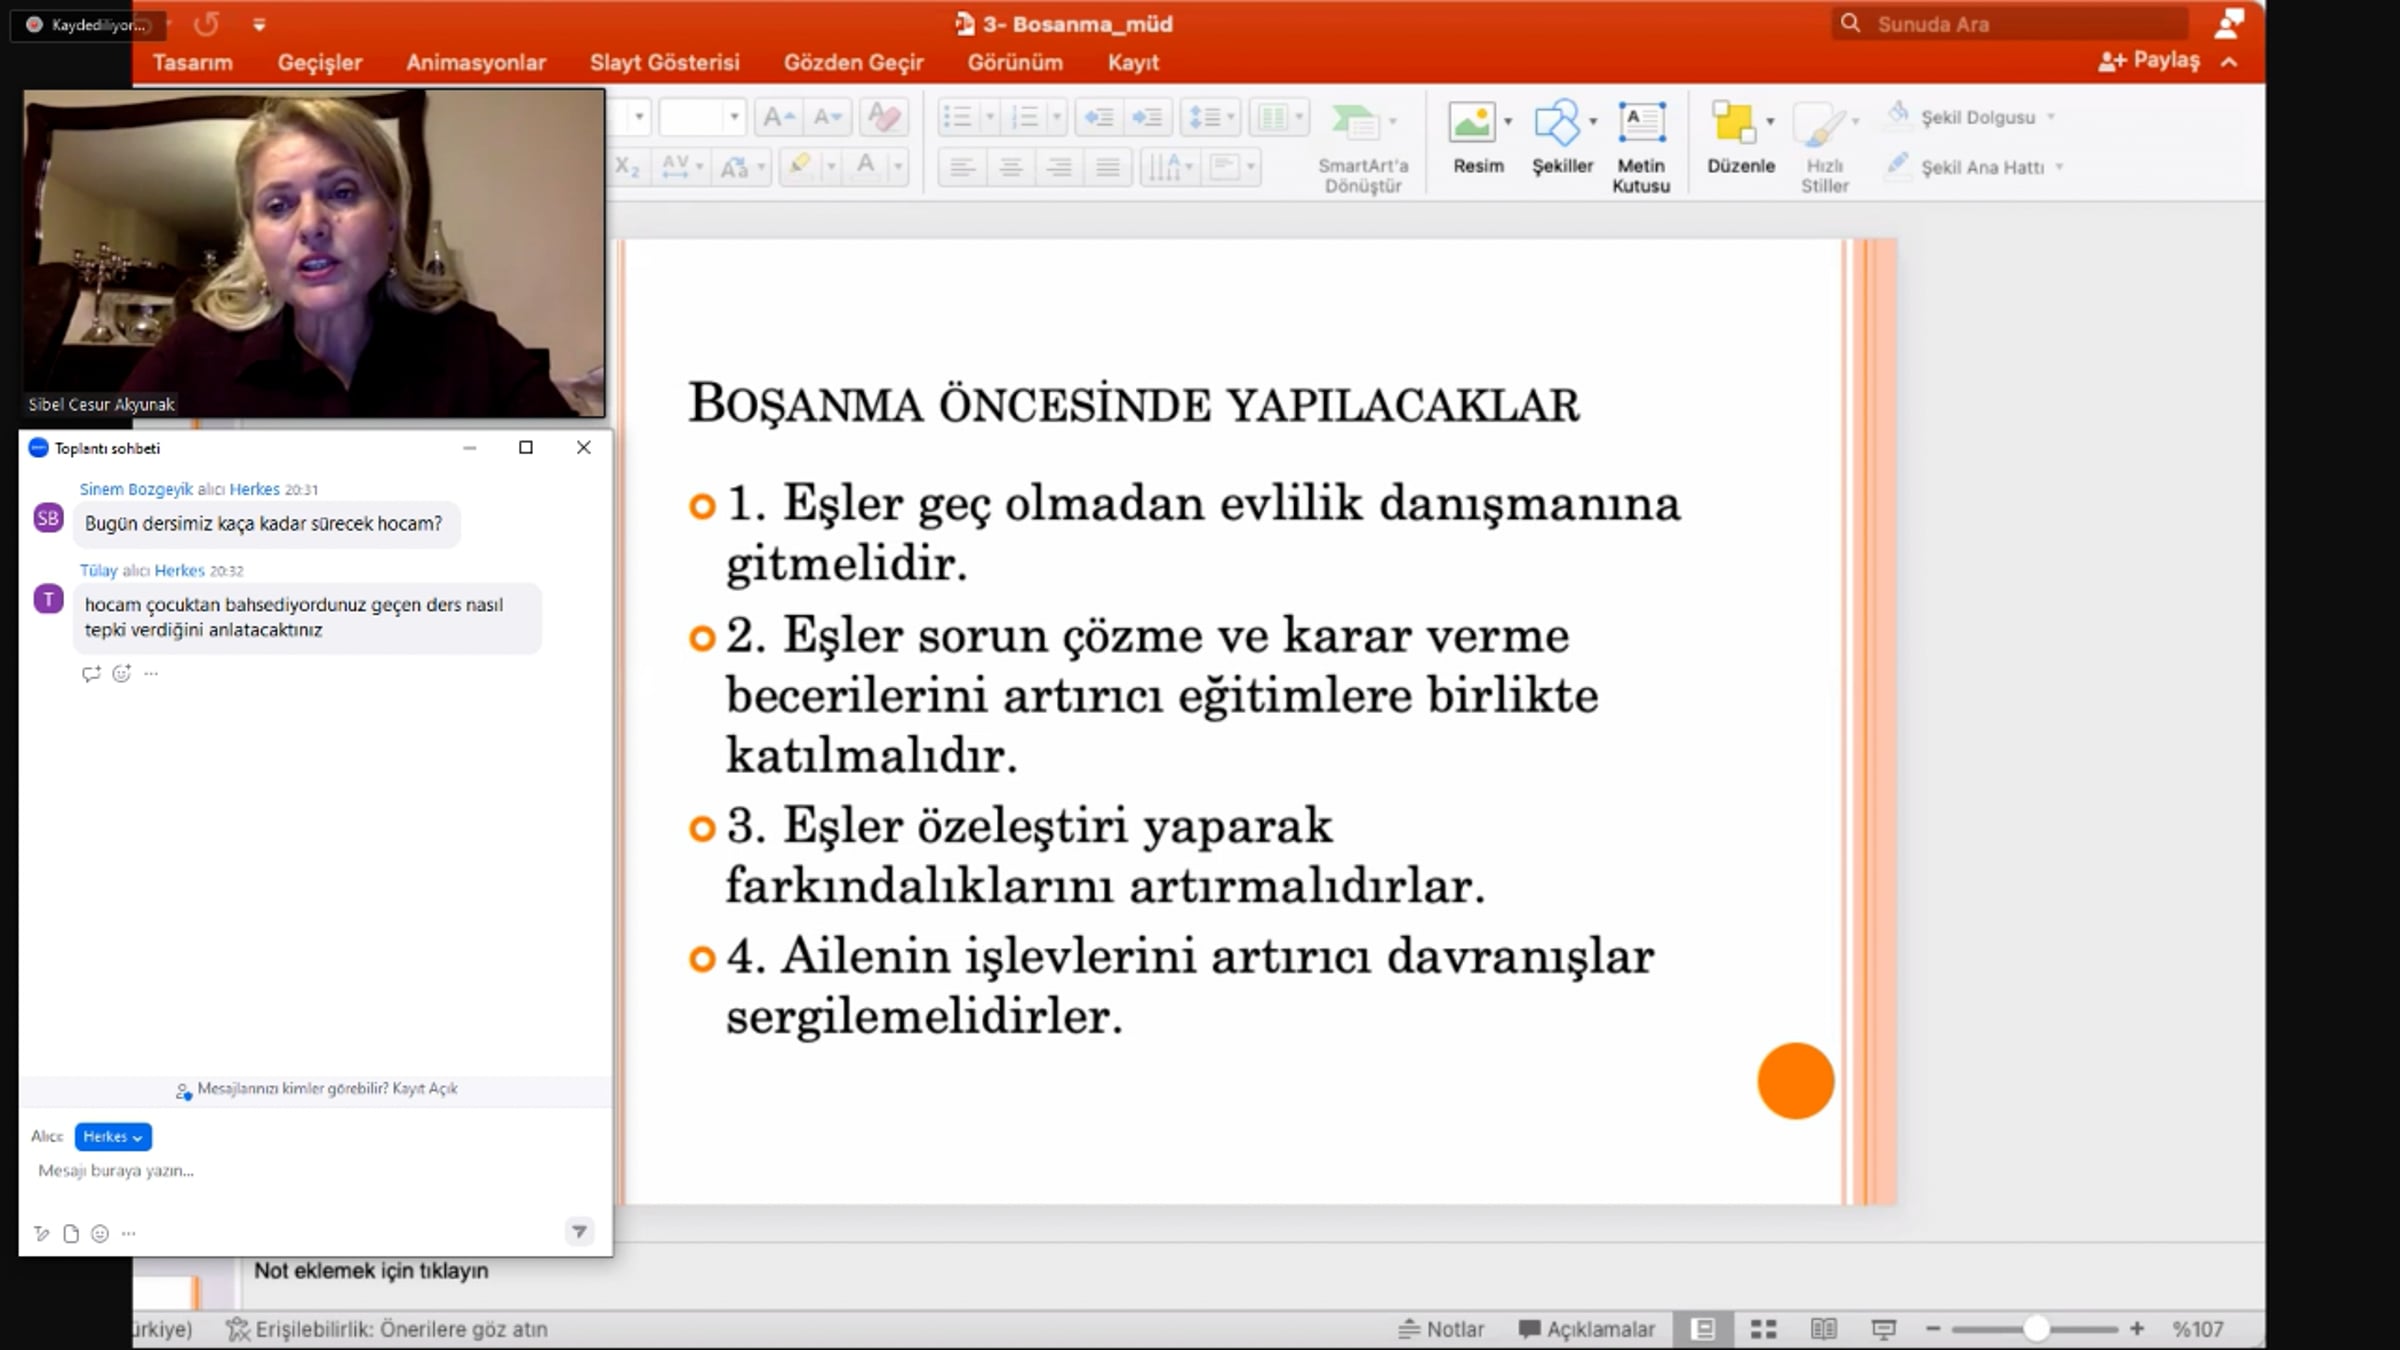
Task: Switch to slide sorter grid view
Action: pyautogui.click(x=1763, y=1329)
